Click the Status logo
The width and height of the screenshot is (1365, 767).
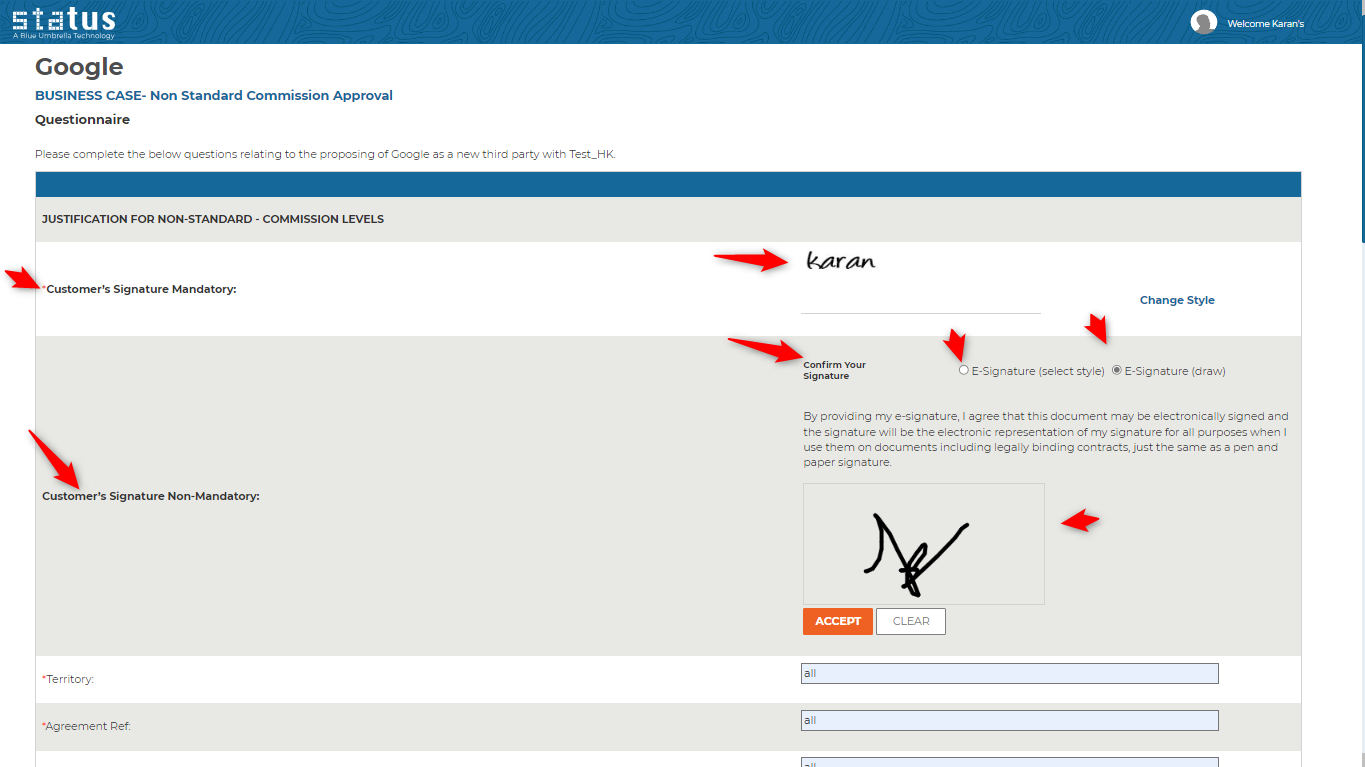point(62,20)
